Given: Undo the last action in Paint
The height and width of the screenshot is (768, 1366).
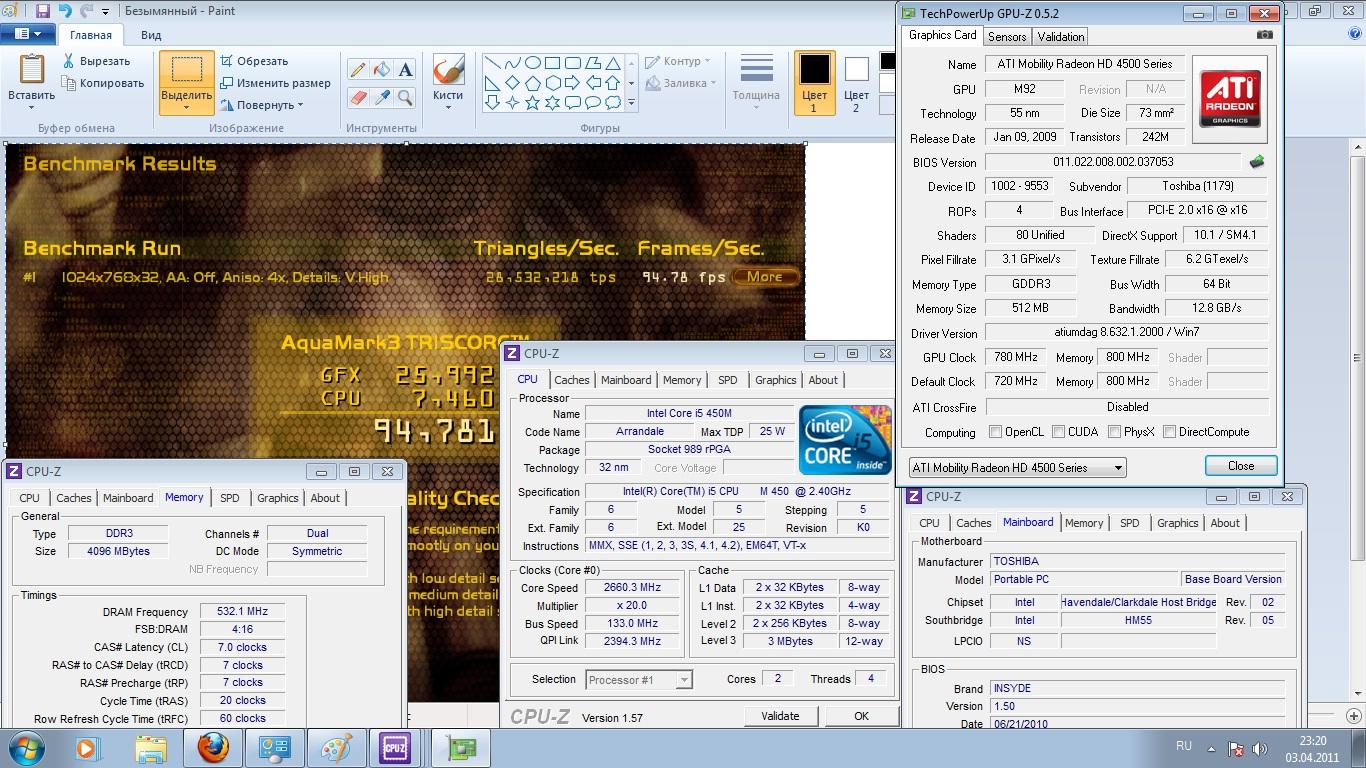Looking at the screenshot, I should 65,11.
